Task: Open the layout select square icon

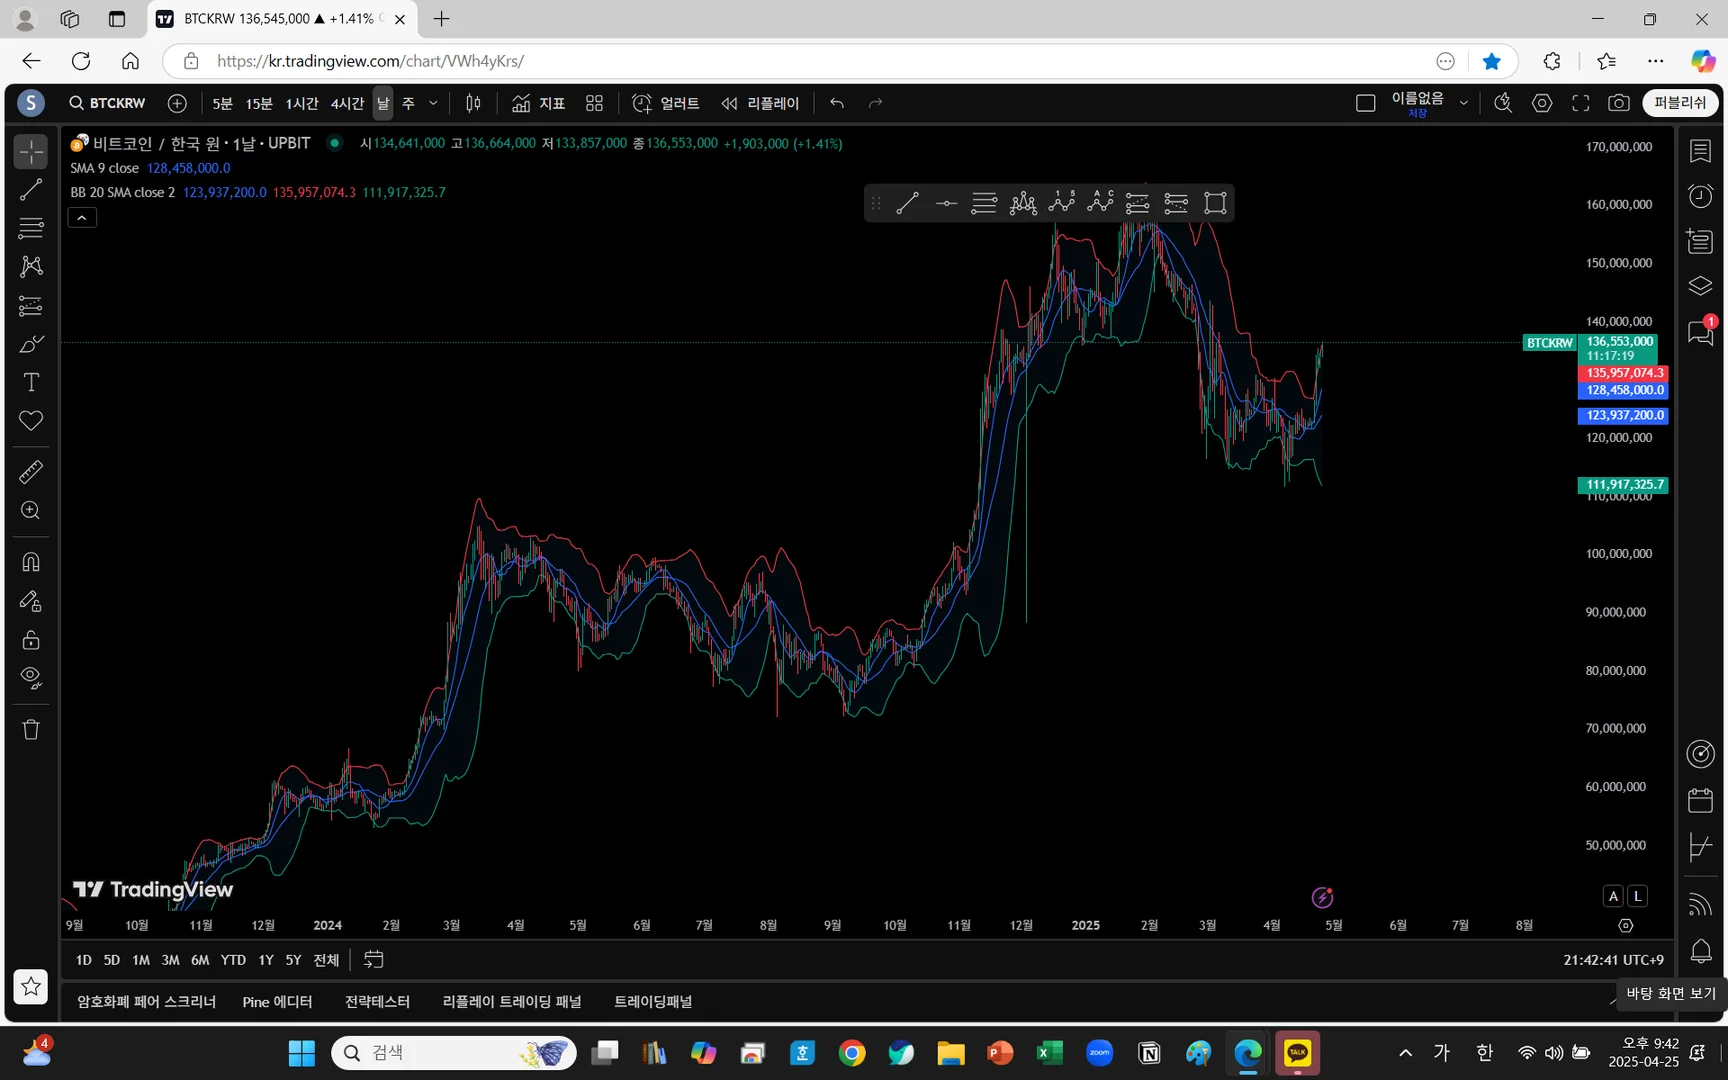Action: (x=1365, y=103)
